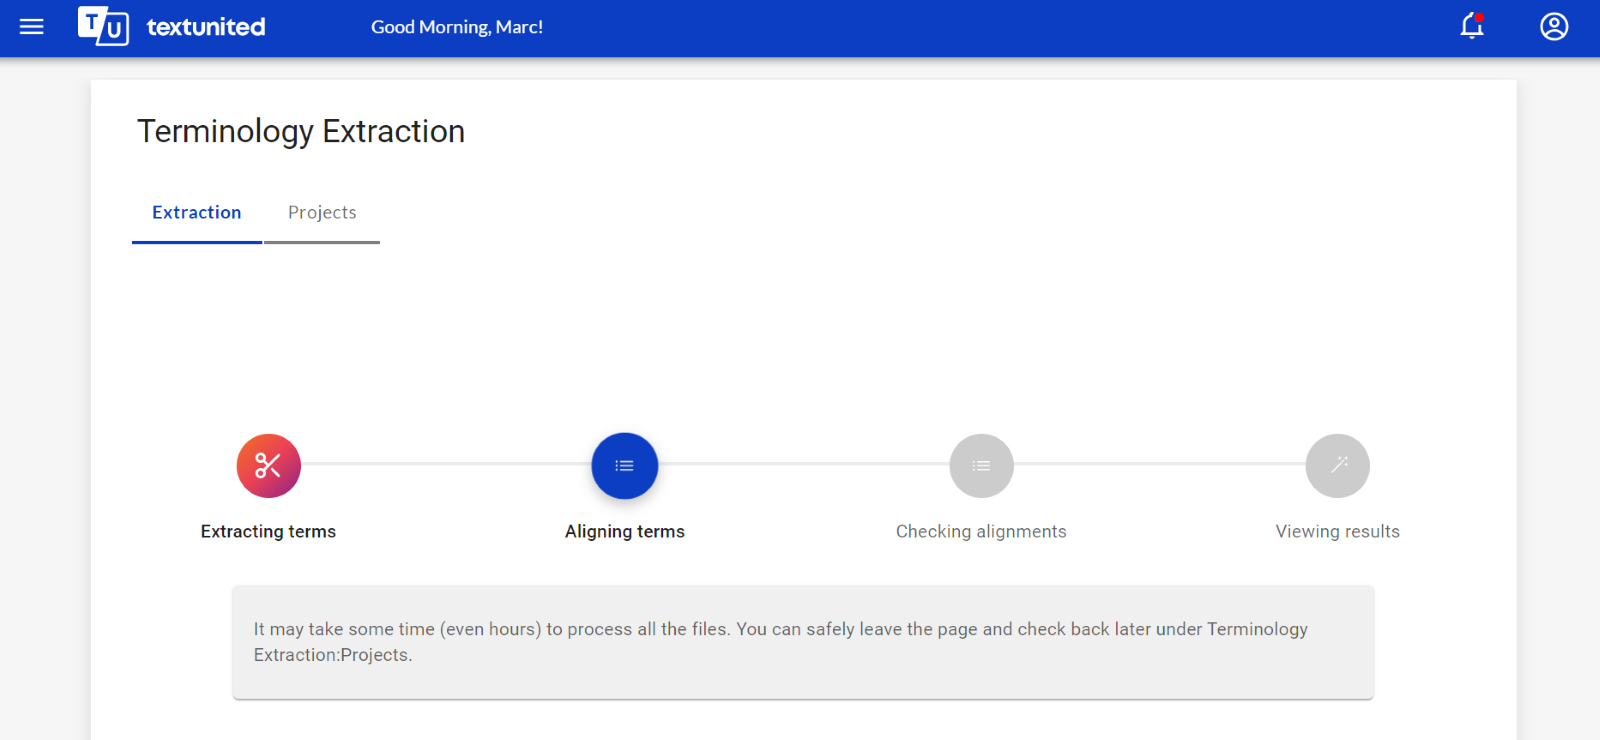Screen dimensions: 1600x740
Task: Click the progress line between Extracting and Aligning
Action: tap(446, 464)
